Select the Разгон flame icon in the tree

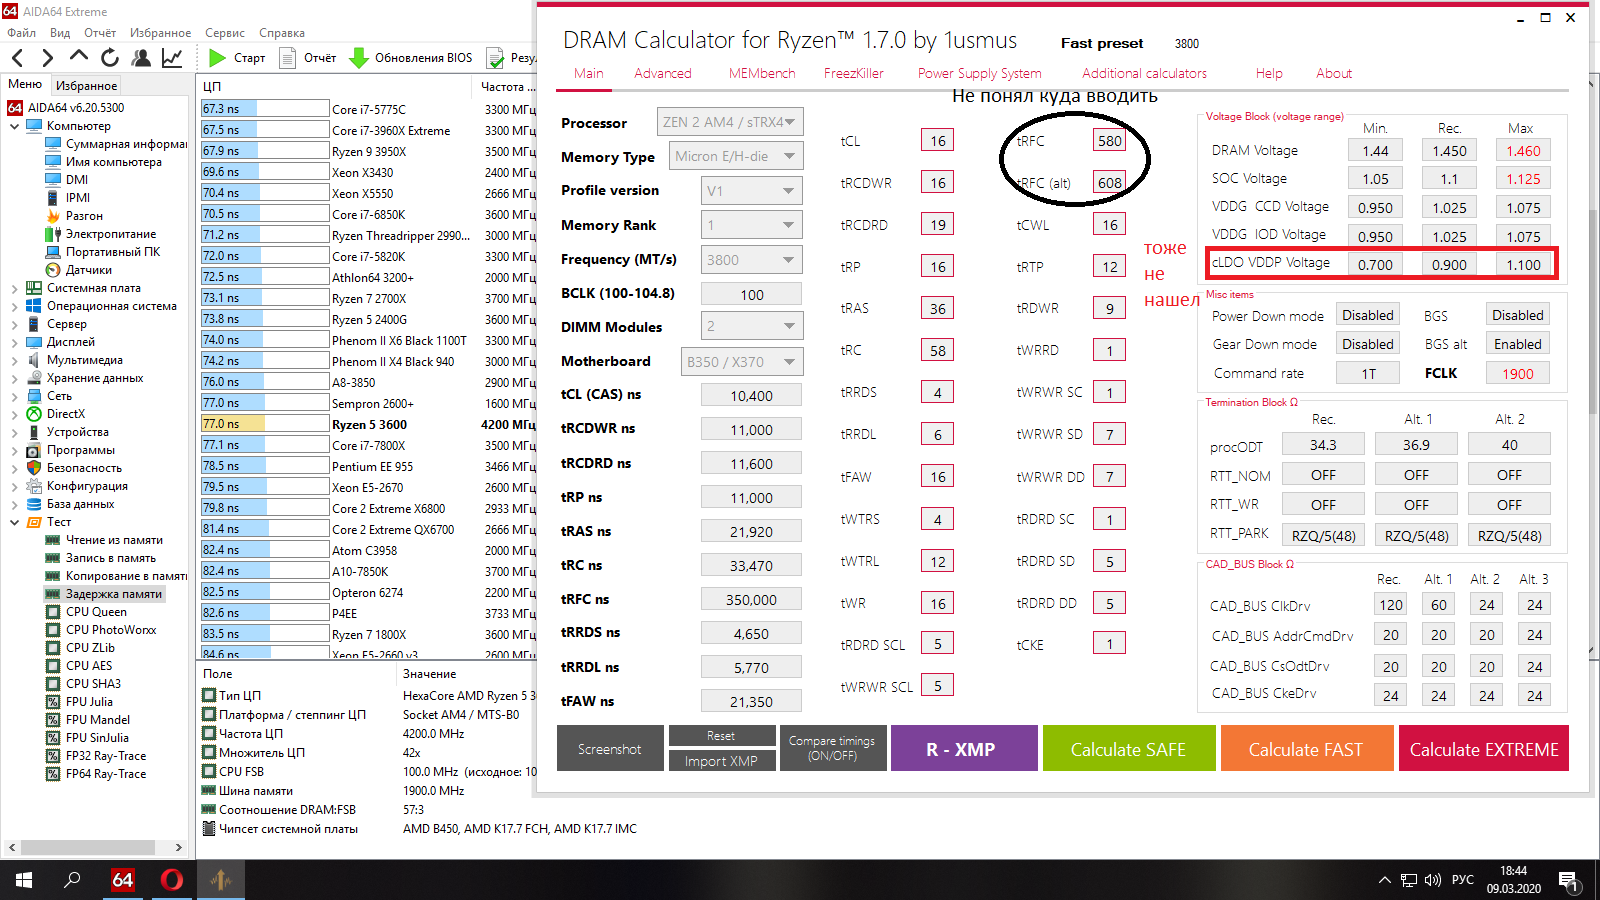[53, 216]
